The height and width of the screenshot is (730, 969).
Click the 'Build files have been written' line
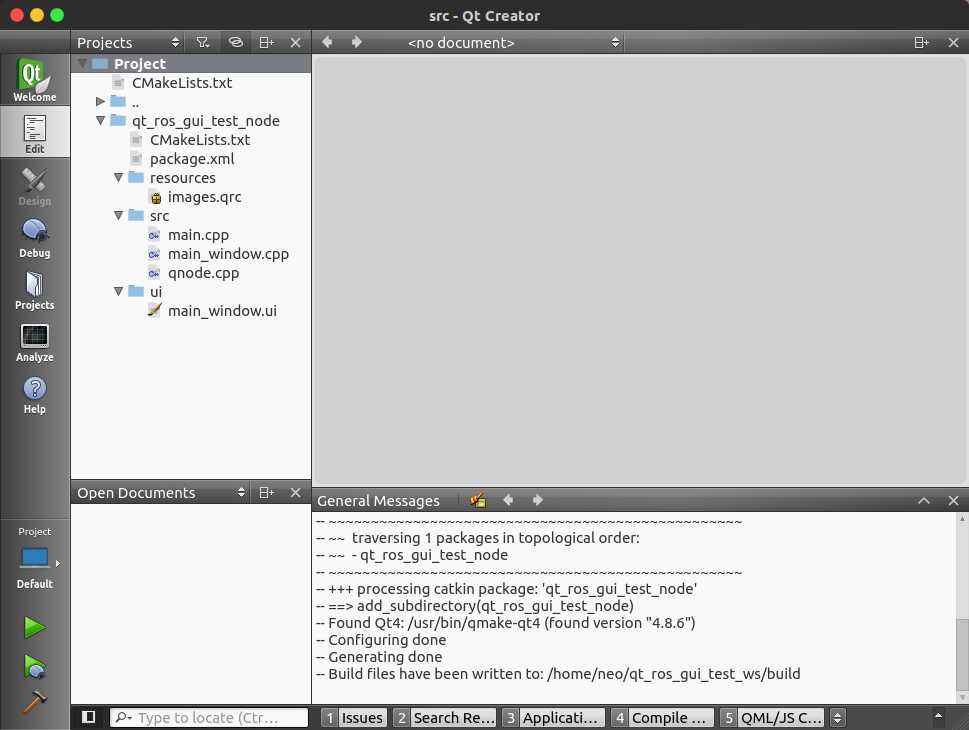click(558, 674)
